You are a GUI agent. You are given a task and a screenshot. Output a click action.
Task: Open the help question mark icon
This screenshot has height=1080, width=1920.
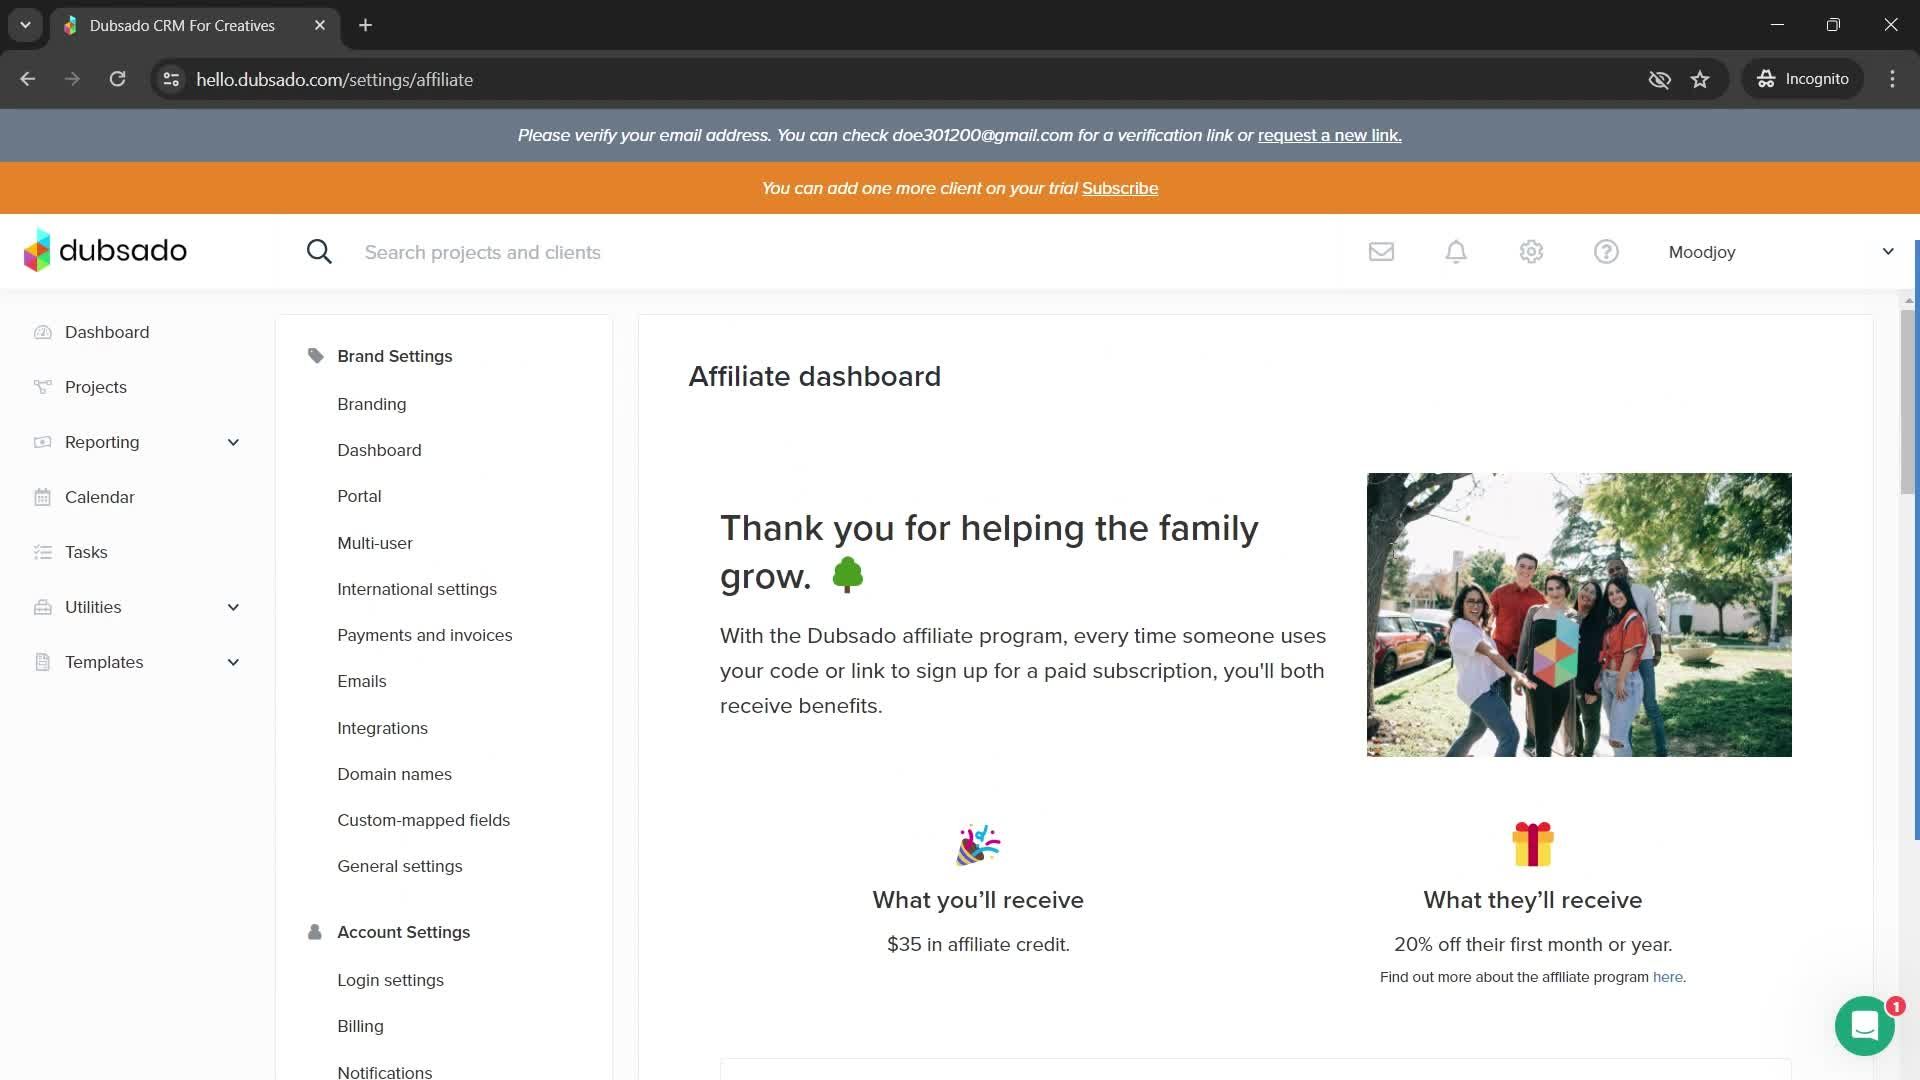pos(1606,252)
